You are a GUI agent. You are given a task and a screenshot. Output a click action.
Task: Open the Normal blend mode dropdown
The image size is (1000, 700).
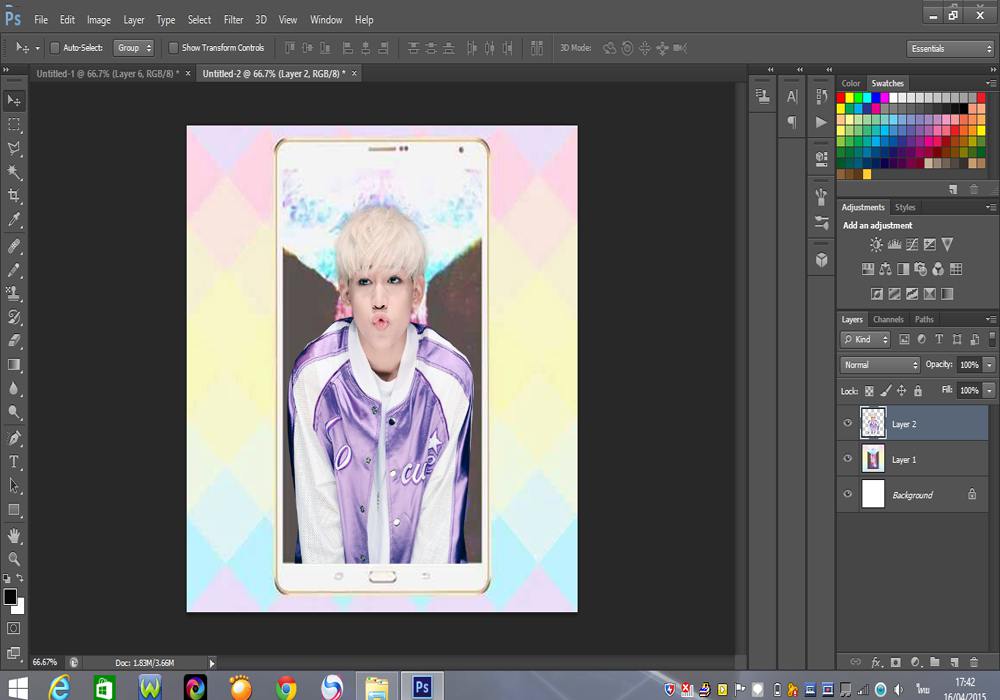click(x=880, y=365)
